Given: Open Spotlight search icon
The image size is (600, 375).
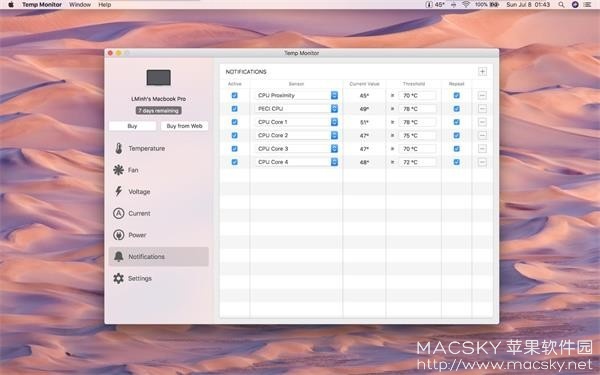Looking at the screenshot, I should point(561,5).
